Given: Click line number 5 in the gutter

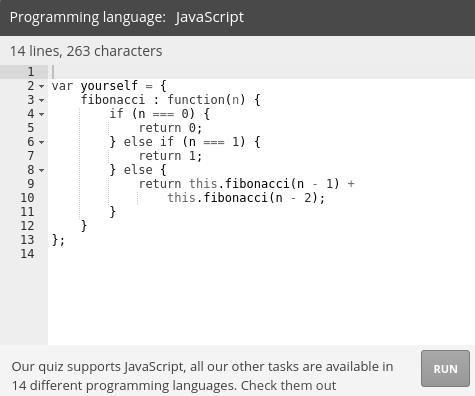Looking at the screenshot, I should 31,128.
